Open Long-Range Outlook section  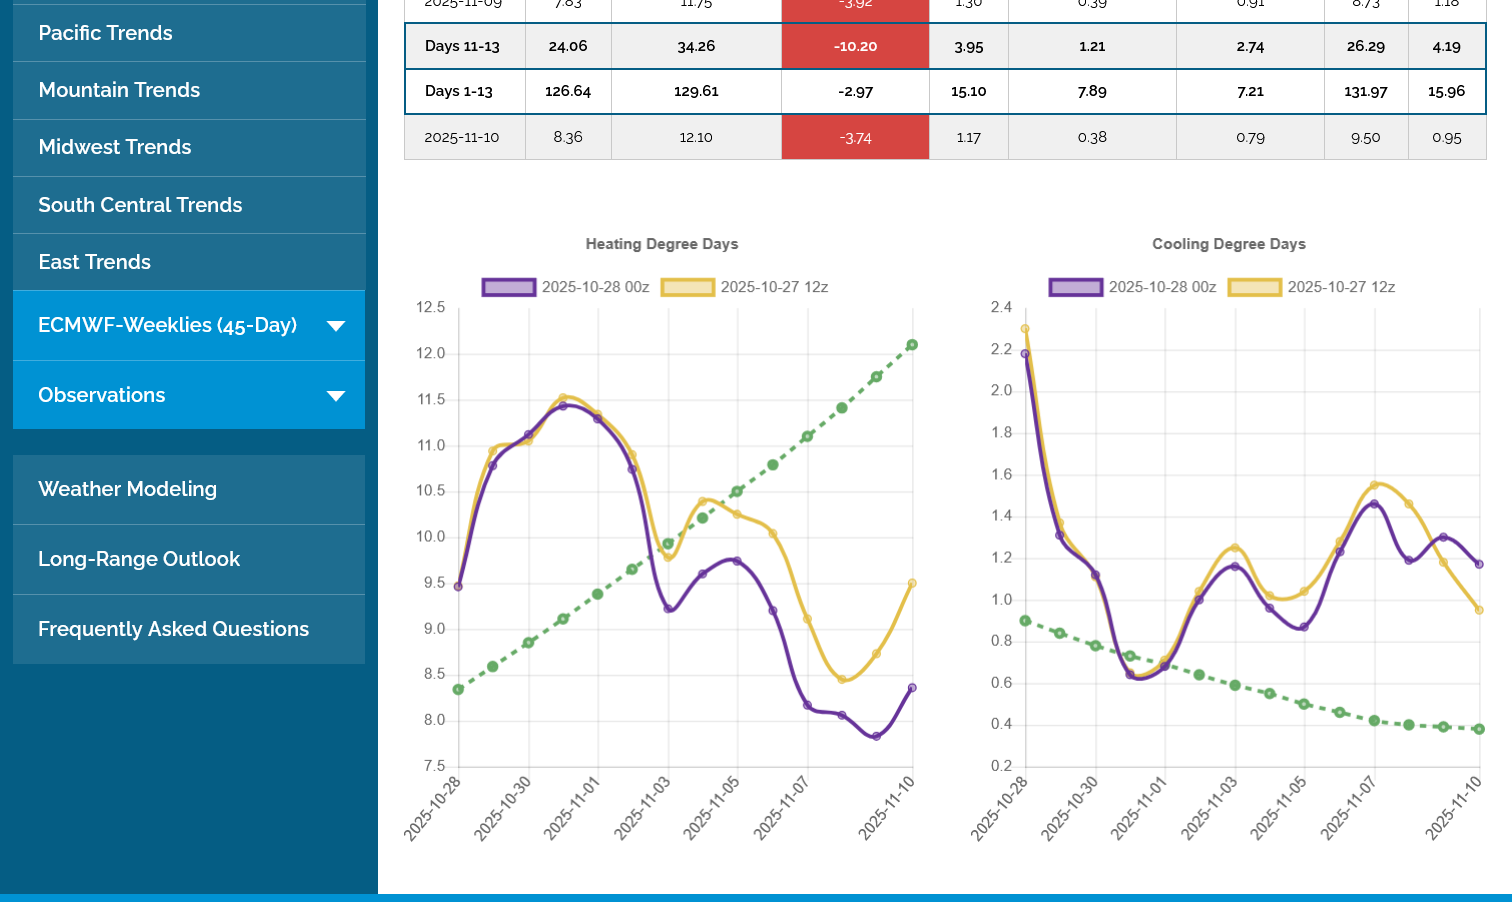139,559
